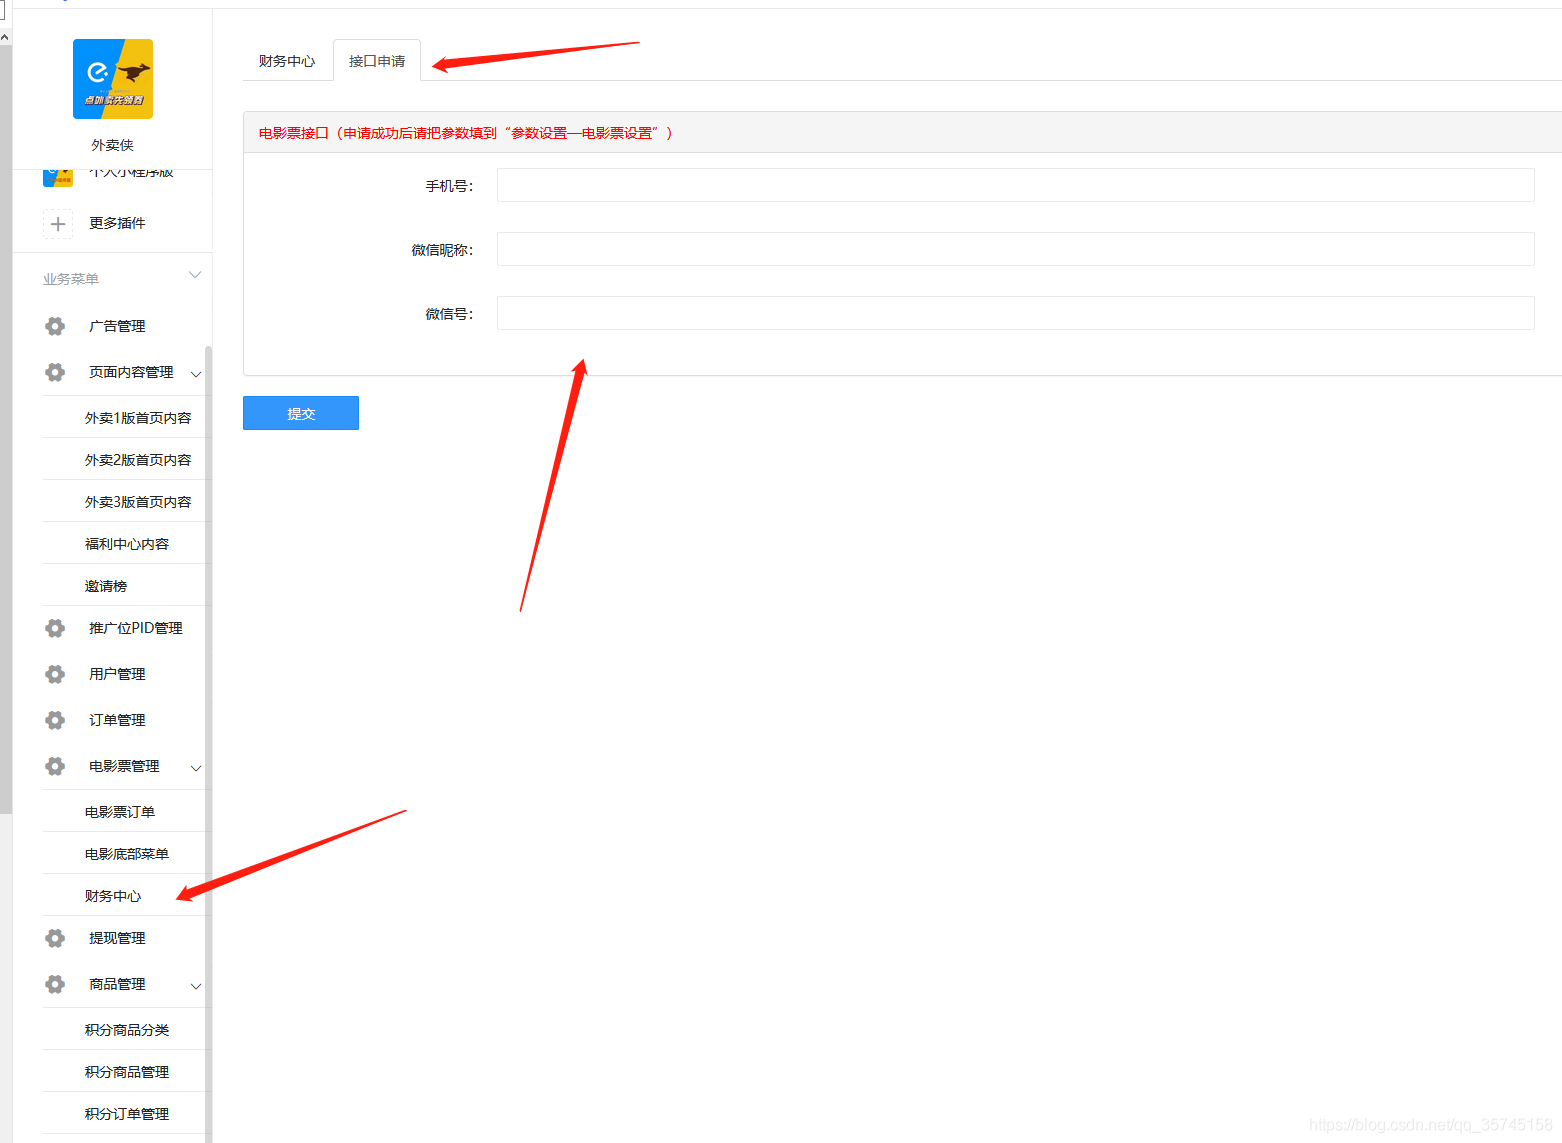Click the 提交 submit button
The width and height of the screenshot is (1562, 1143).
tap(301, 413)
